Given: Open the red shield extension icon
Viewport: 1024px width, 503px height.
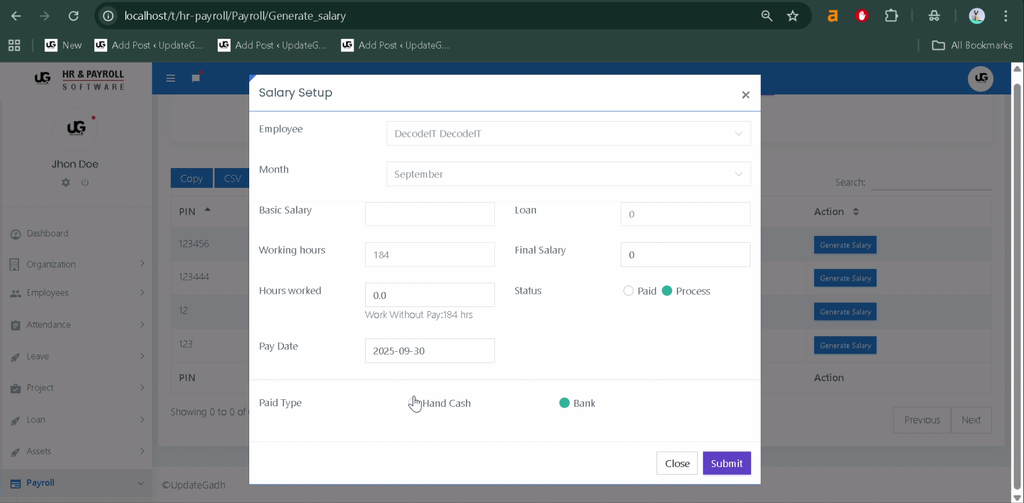Looking at the screenshot, I should pyautogui.click(x=862, y=16).
